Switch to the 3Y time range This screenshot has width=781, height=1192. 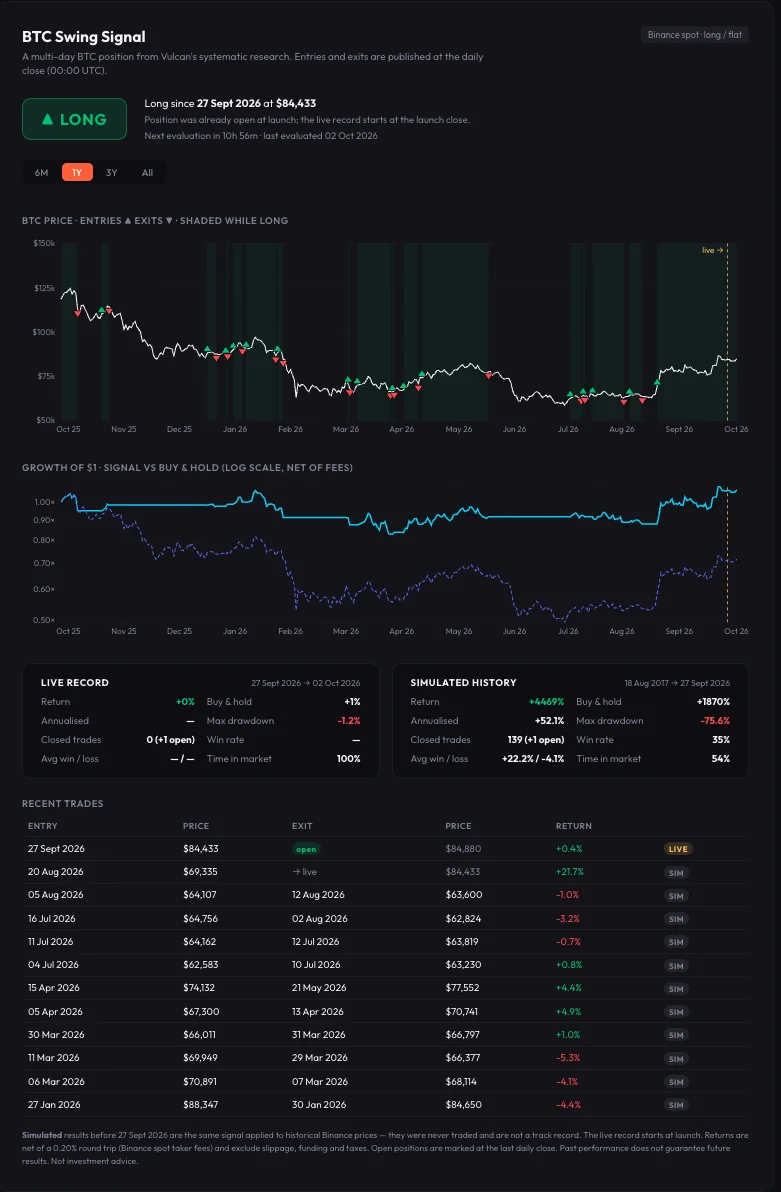click(x=112, y=173)
